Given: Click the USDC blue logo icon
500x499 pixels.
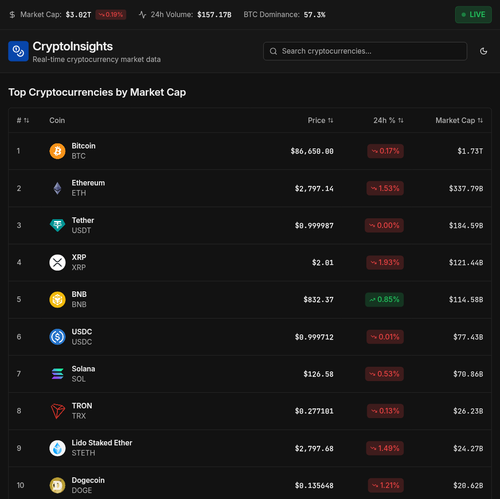Looking at the screenshot, I should click(57, 337).
